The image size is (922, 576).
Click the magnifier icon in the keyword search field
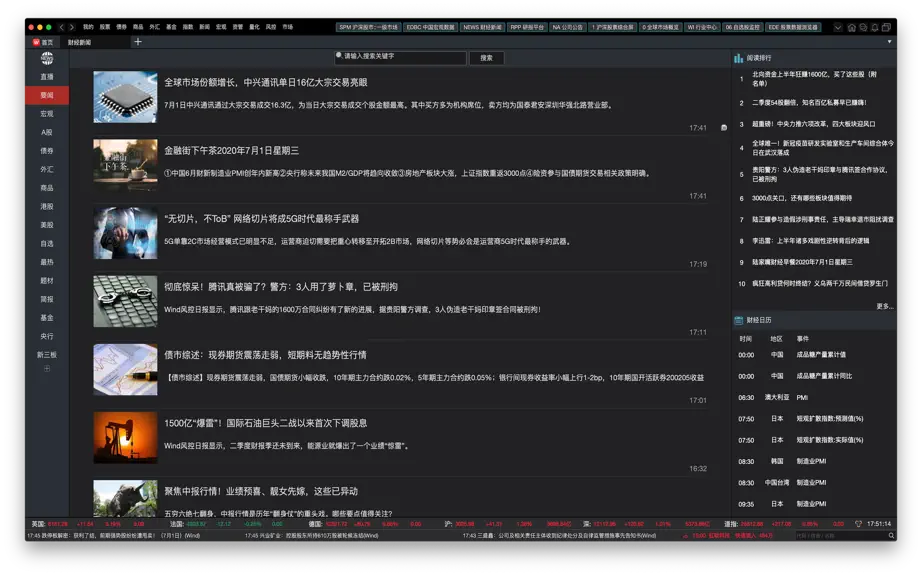point(339,55)
